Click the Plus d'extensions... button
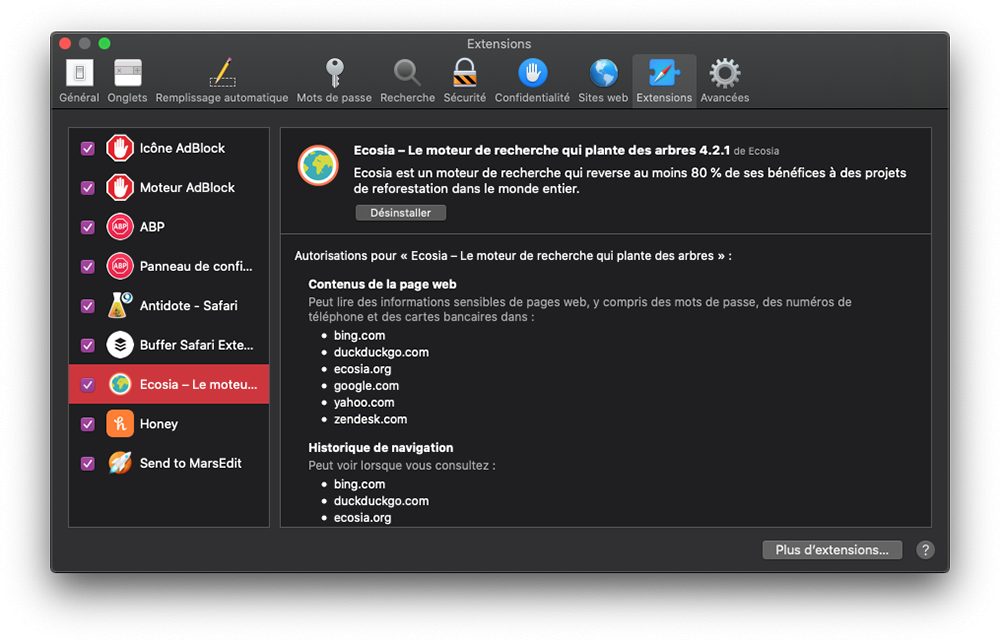 pos(832,550)
